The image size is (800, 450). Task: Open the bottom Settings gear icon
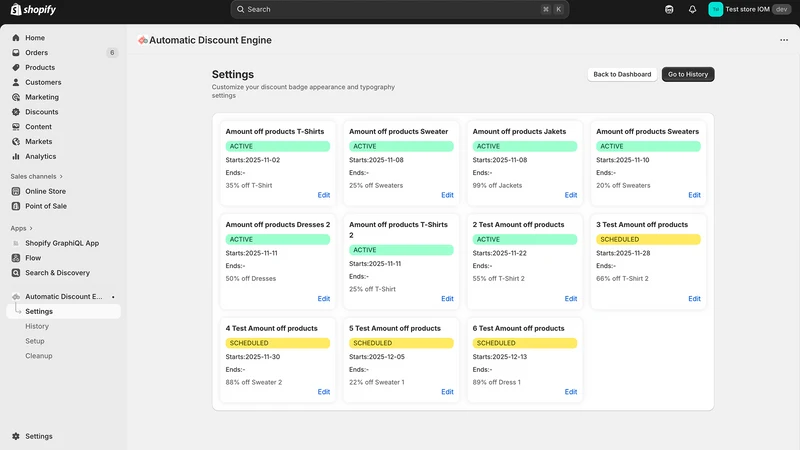[x=16, y=436]
